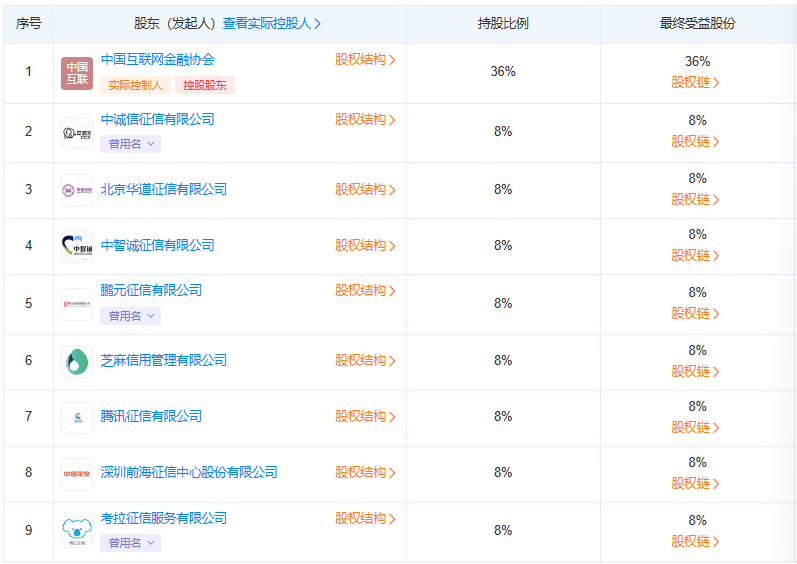The width and height of the screenshot is (797, 564).
Task: Click the 36% value in 持股比例 column
Action: click(x=503, y=72)
